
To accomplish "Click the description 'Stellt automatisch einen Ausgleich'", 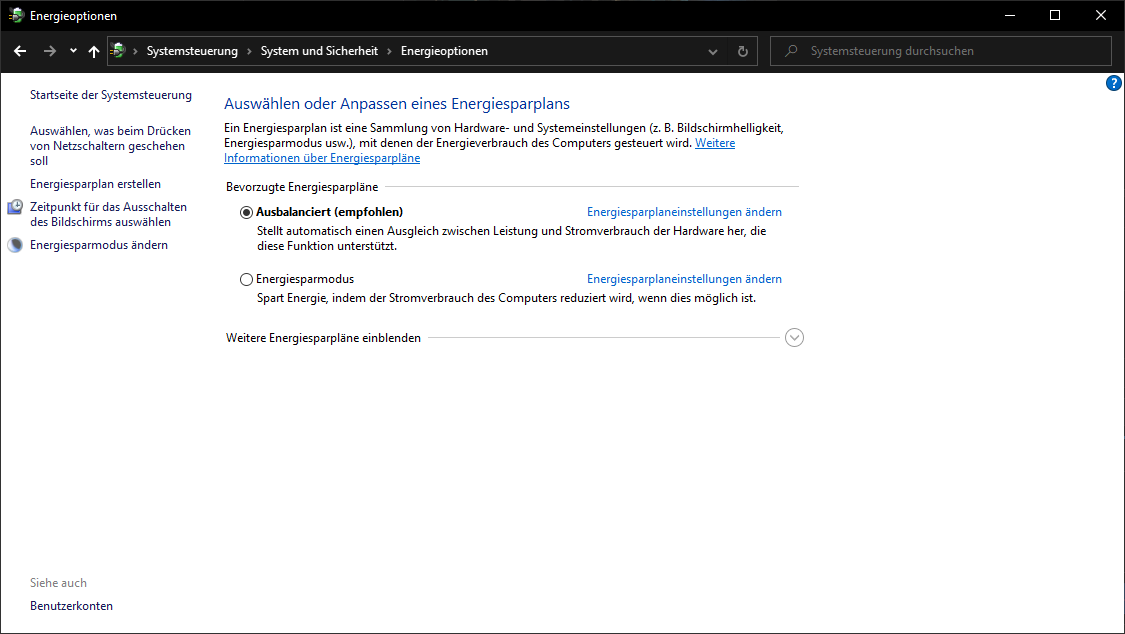I will (x=512, y=238).
